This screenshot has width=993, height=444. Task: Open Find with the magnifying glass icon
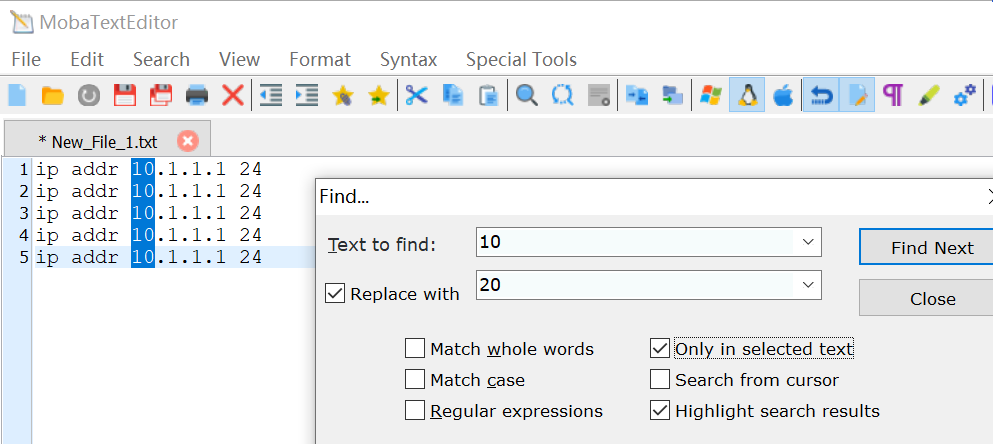526,96
